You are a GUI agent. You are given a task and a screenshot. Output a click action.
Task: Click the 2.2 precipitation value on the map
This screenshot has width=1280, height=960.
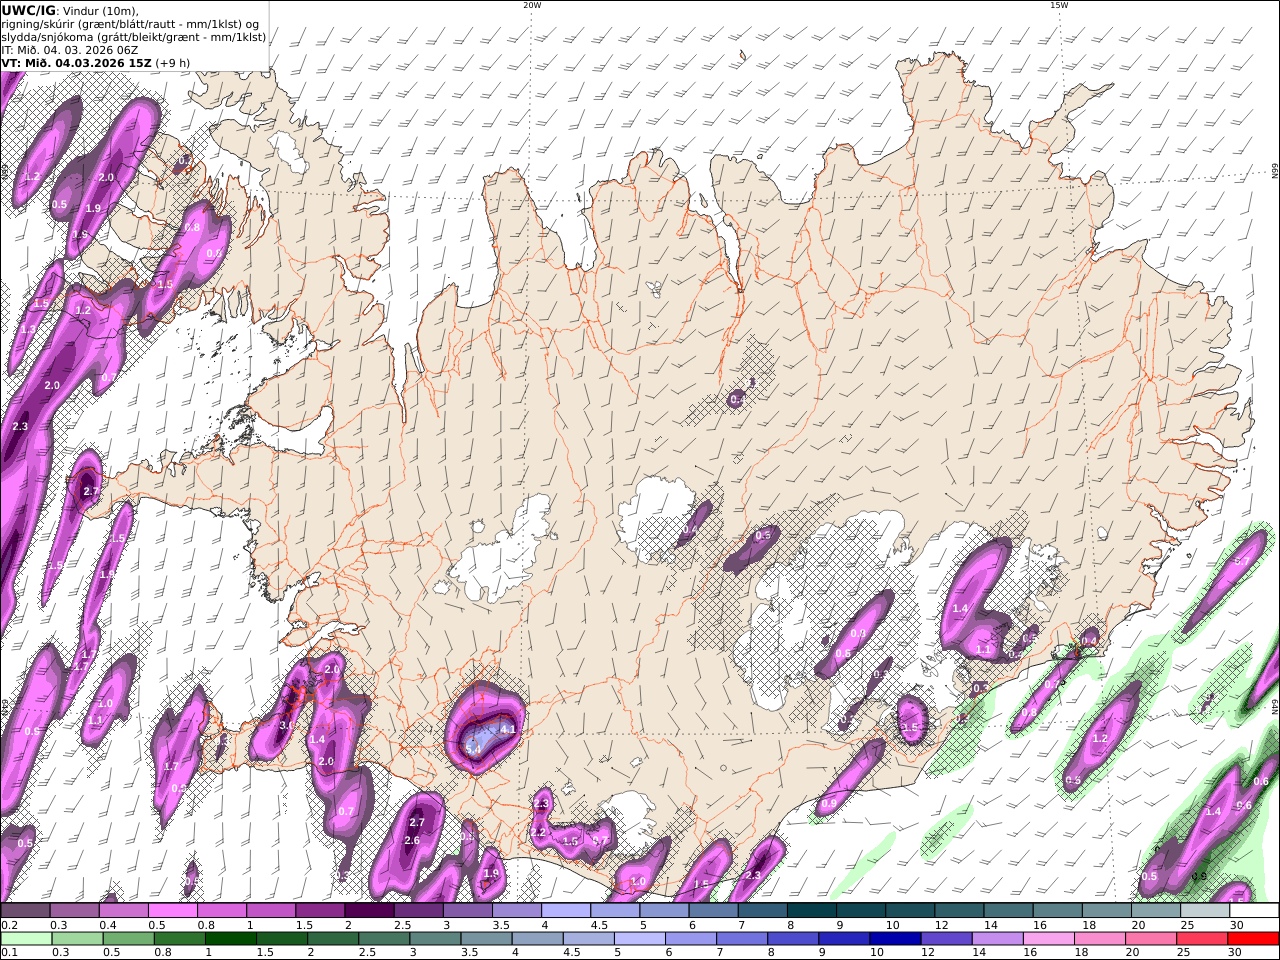538,833
